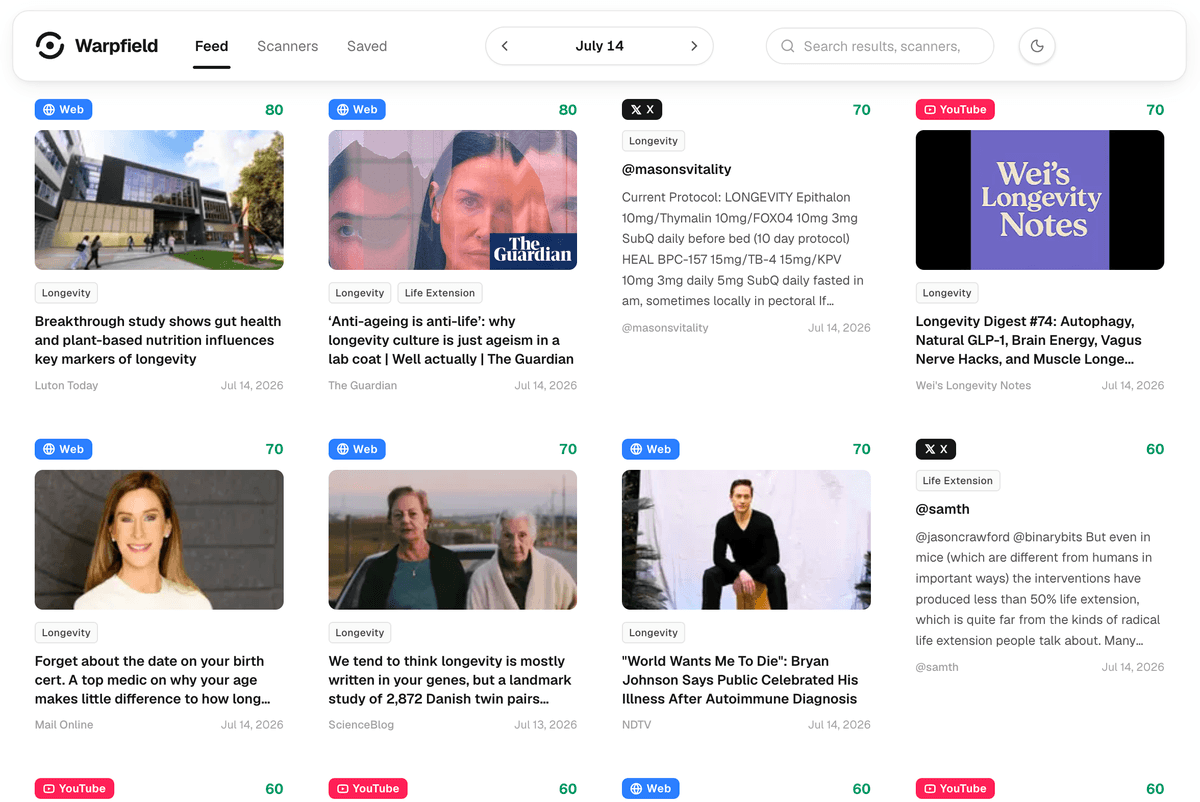Go to next date with right chevron
This screenshot has width=1200, height=802.
pyautogui.click(x=694, y=46)
